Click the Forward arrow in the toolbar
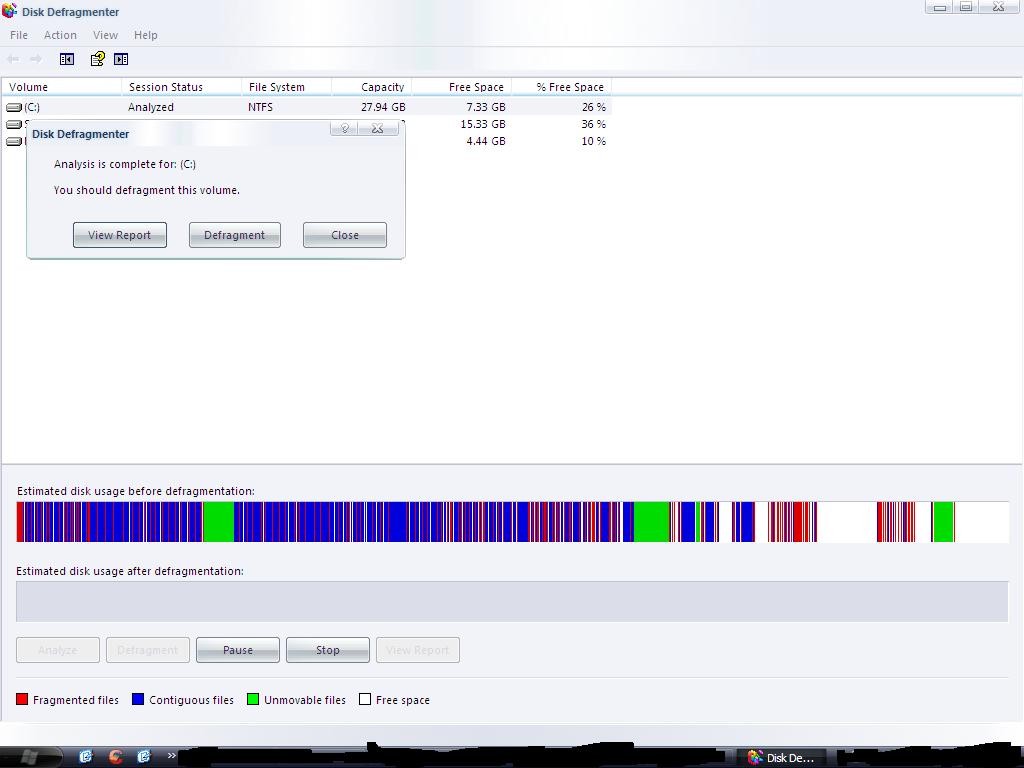This screenshot has height=768, width=1024. tap(37, 59)
